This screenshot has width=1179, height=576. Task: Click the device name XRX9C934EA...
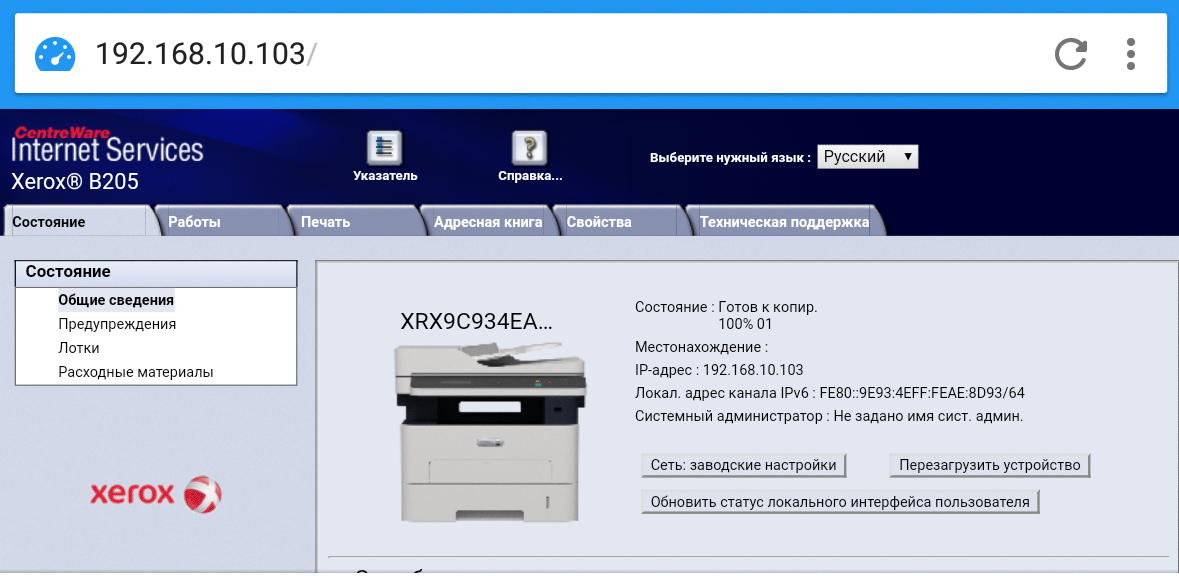[x=477, y=322]
